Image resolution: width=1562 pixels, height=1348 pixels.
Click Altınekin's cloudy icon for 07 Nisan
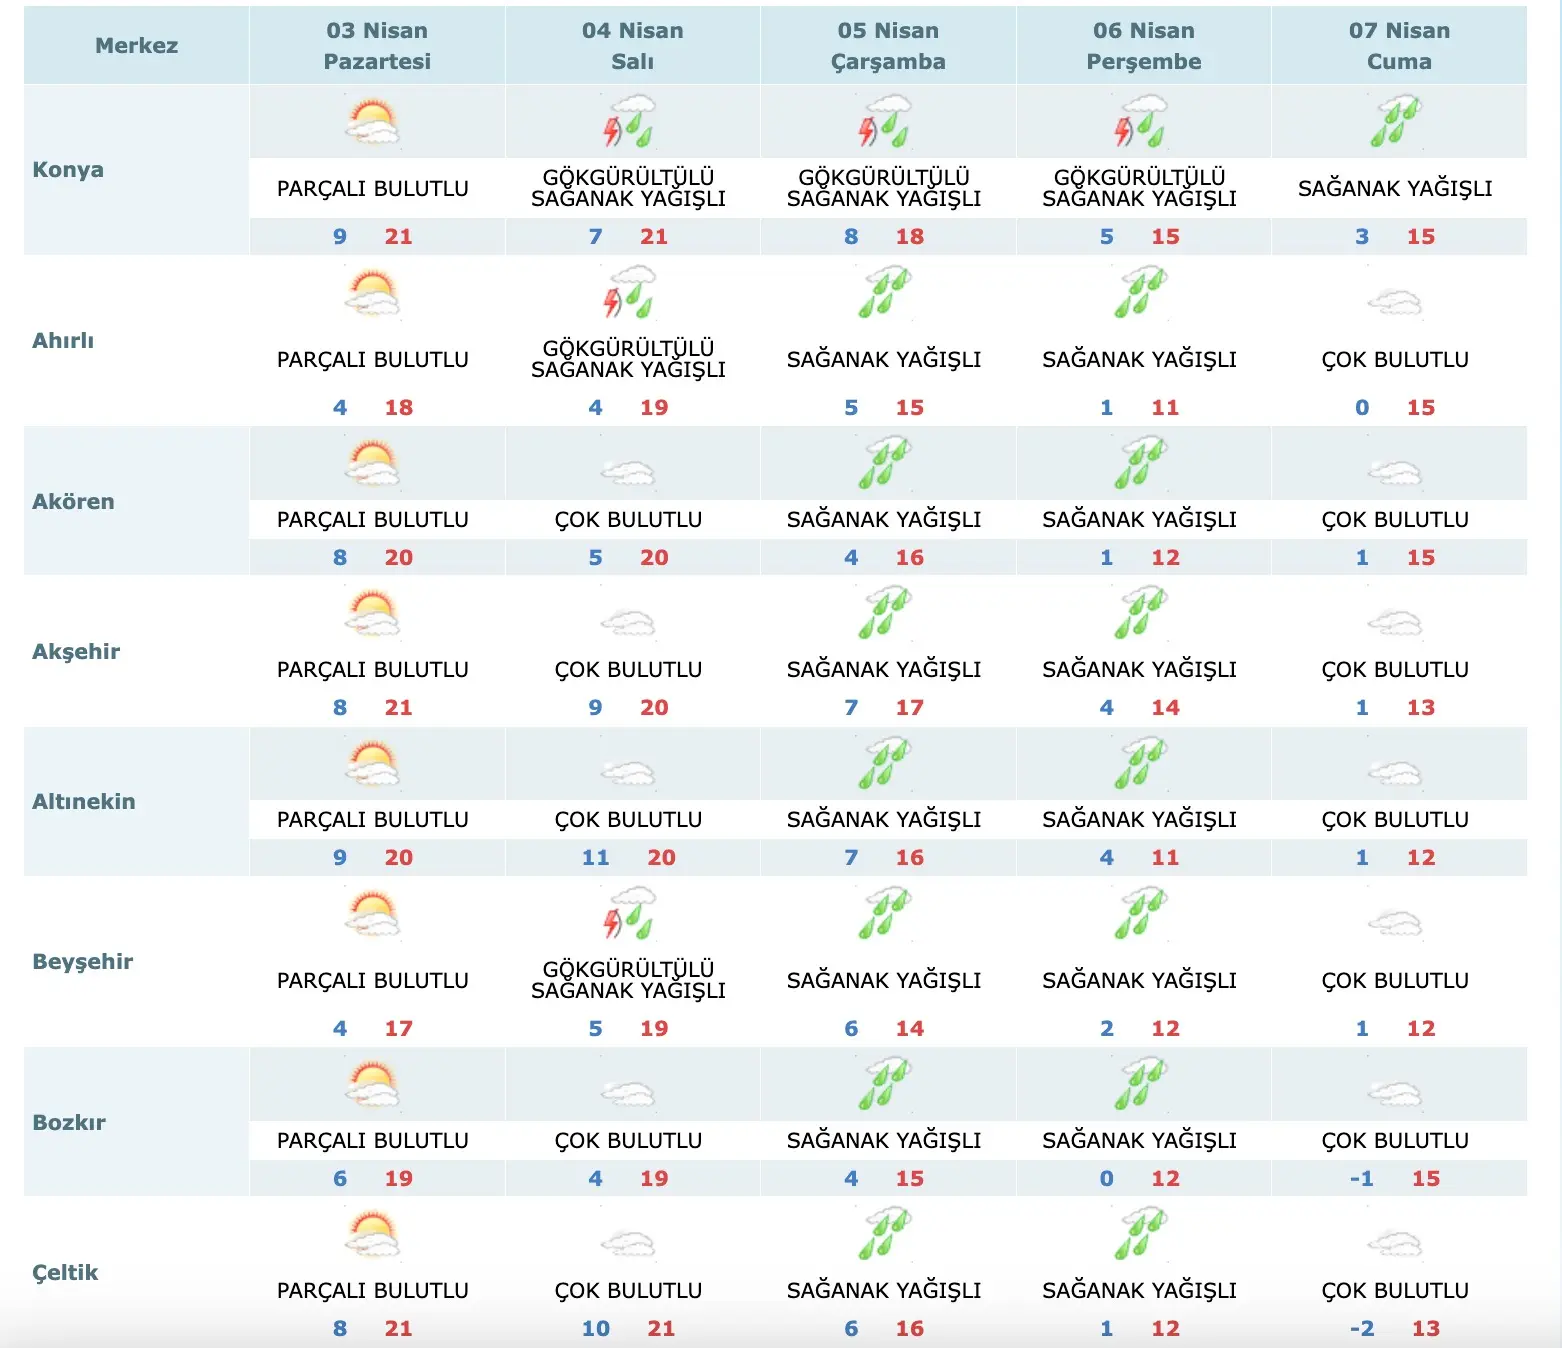[1395, 772]
